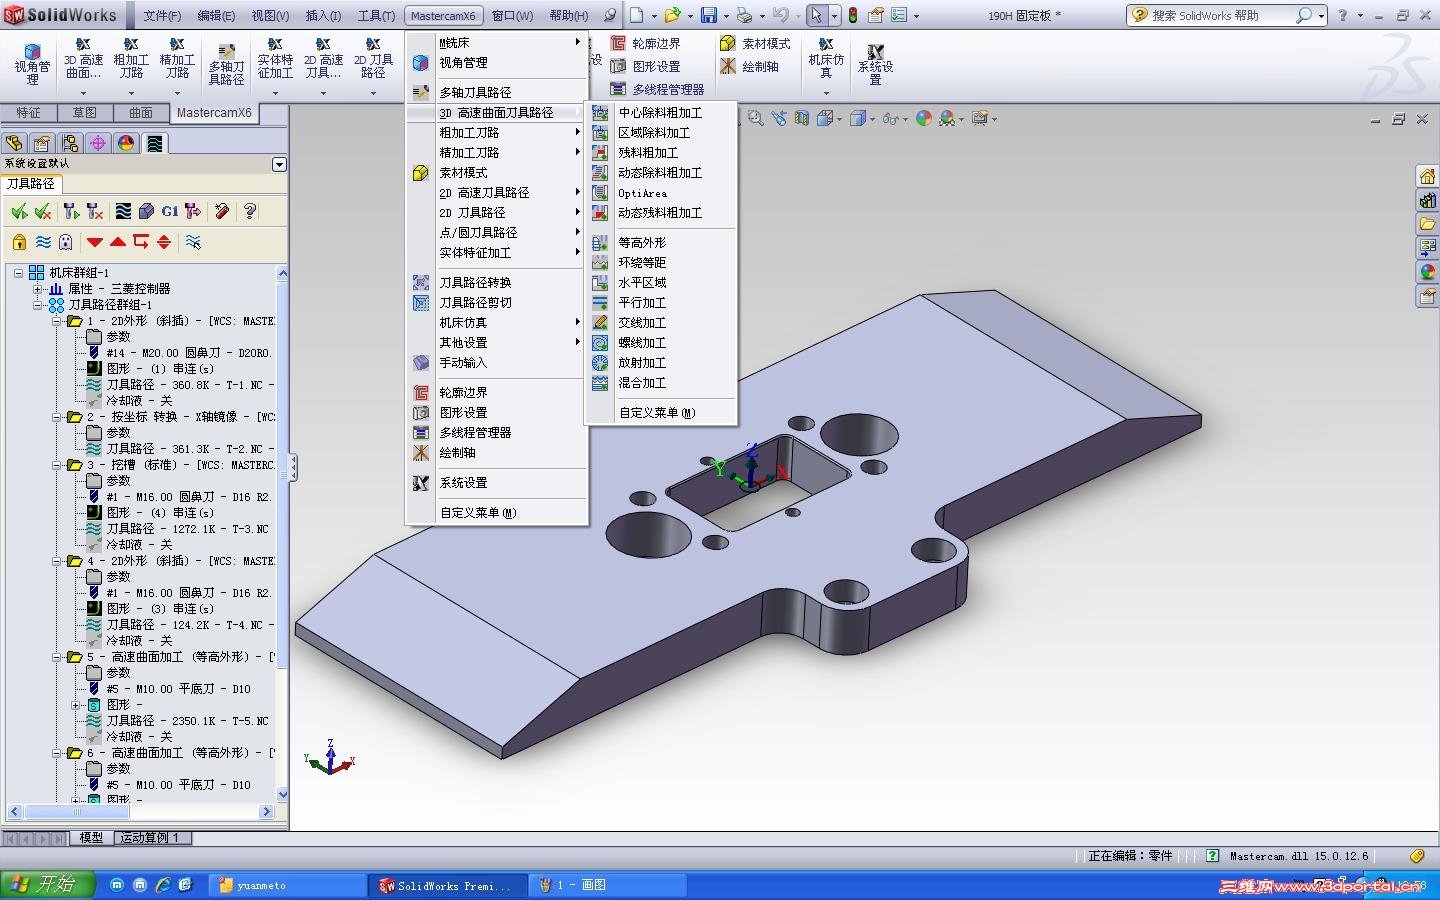This screenshot has height=900, width=1440.
Task: Click the toolpath manager help question icon
Action: pos(250,211)
